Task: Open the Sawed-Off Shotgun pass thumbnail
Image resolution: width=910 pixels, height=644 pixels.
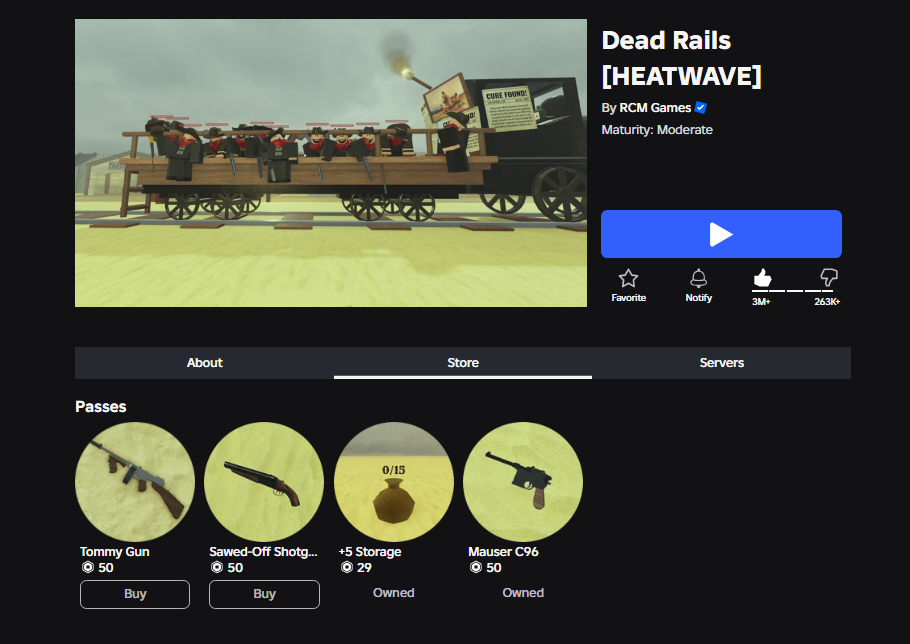Action: (x=264, y=482)
